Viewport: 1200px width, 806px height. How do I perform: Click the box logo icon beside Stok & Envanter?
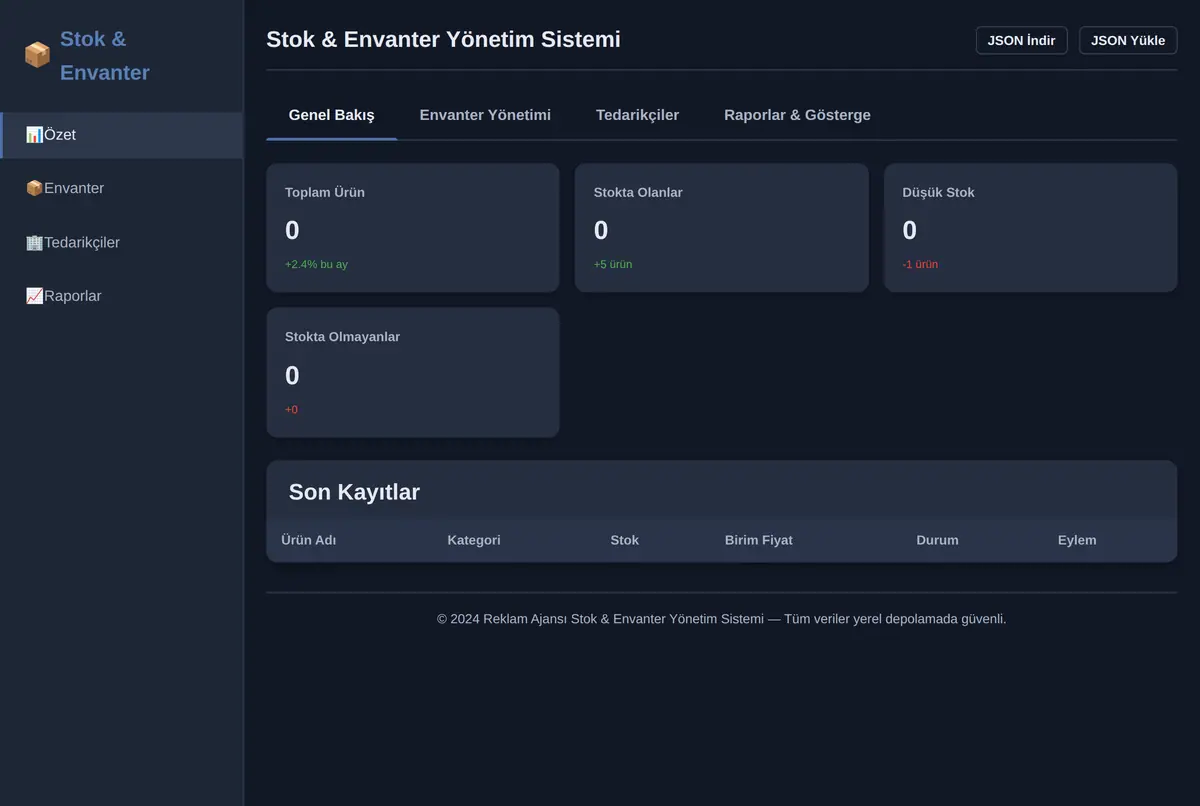[x=37, y=55]
